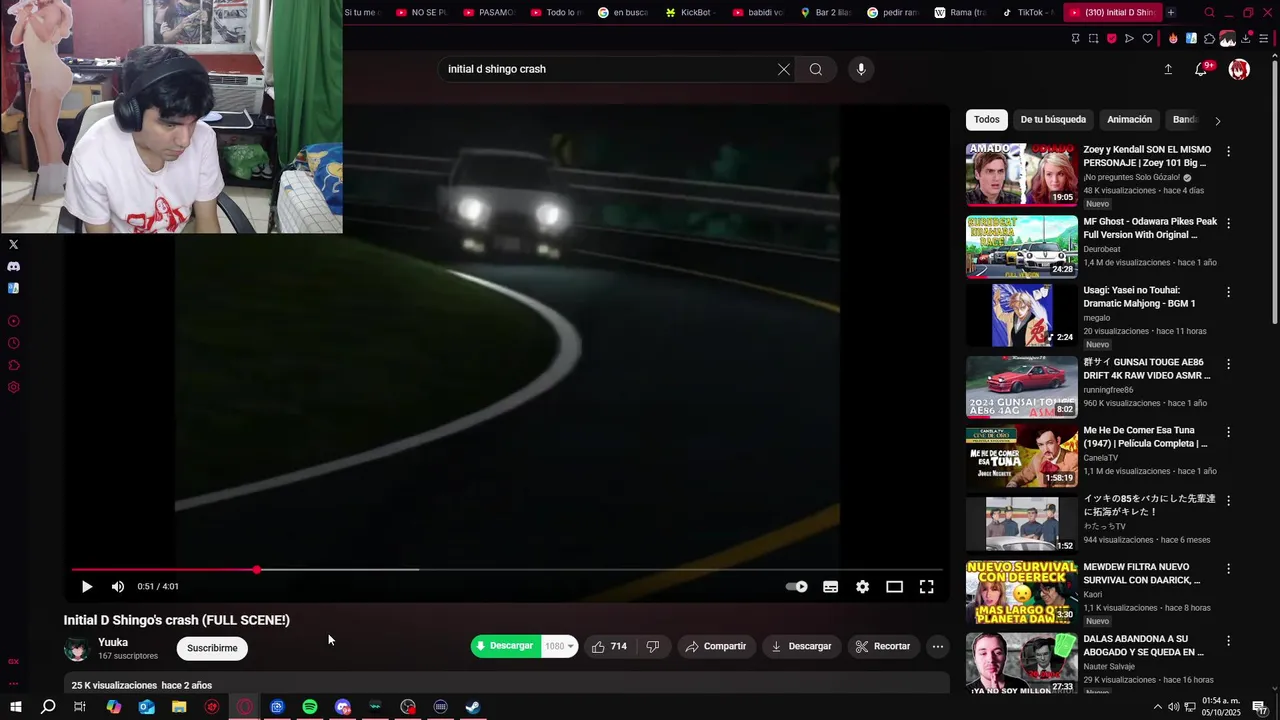Open video player settings gear
The image size is (1280, 720).
coord(862,587)
